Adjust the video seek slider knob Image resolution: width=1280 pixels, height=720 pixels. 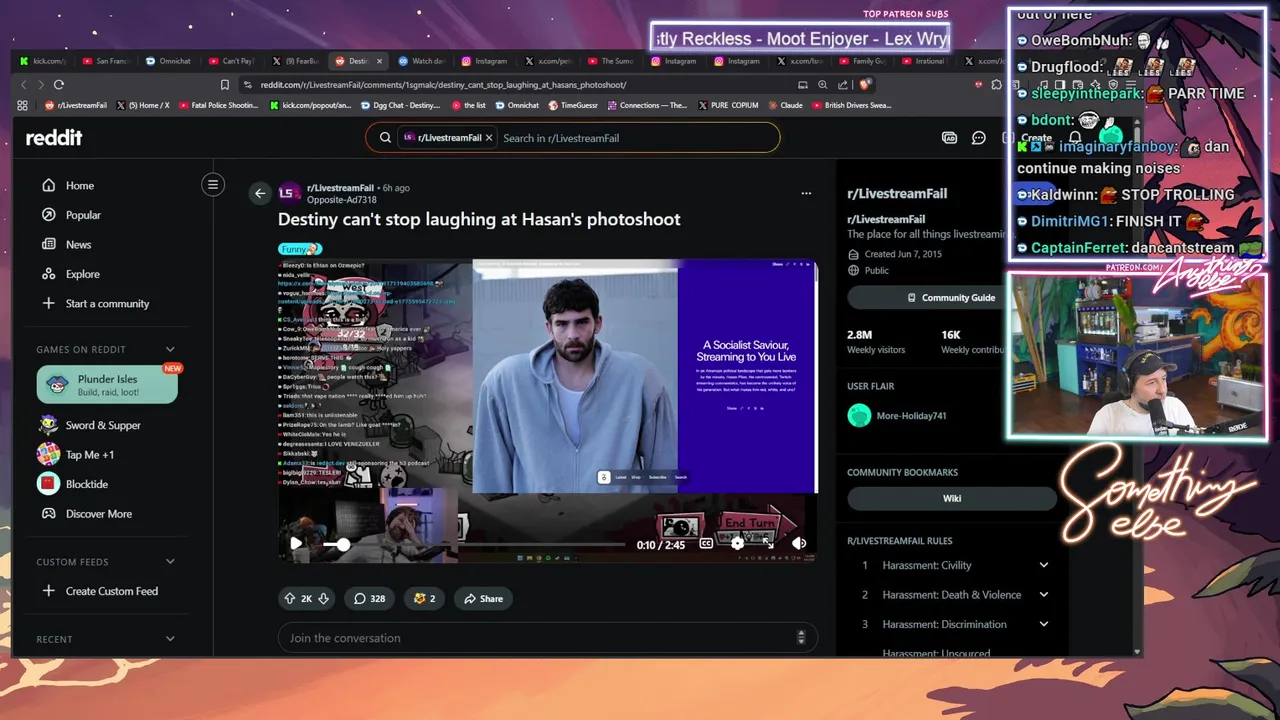coord(343,545)
